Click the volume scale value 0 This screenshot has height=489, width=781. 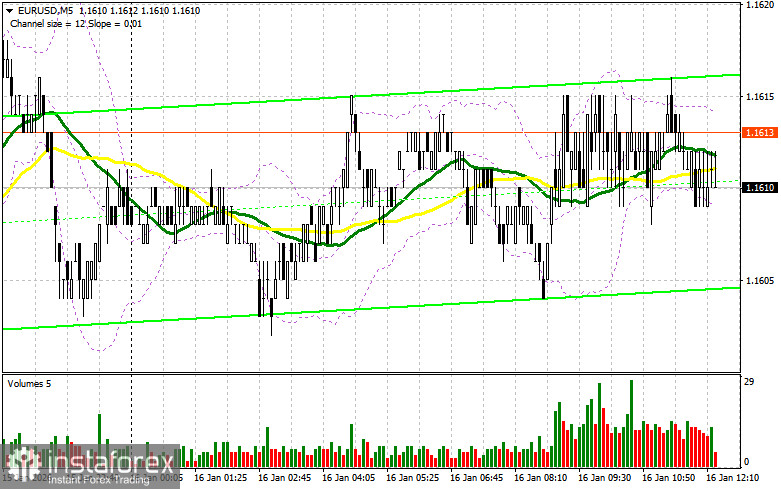click(746, 462)
